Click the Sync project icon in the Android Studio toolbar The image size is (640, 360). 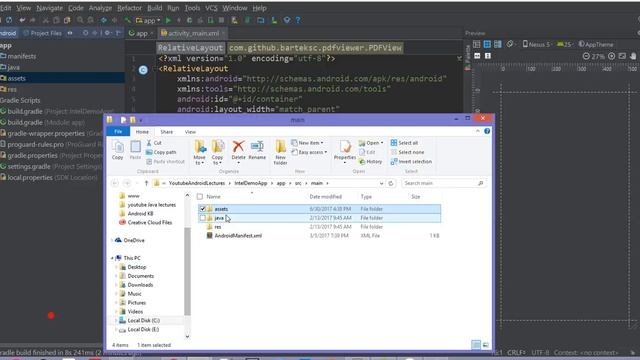tap(9, 20)
